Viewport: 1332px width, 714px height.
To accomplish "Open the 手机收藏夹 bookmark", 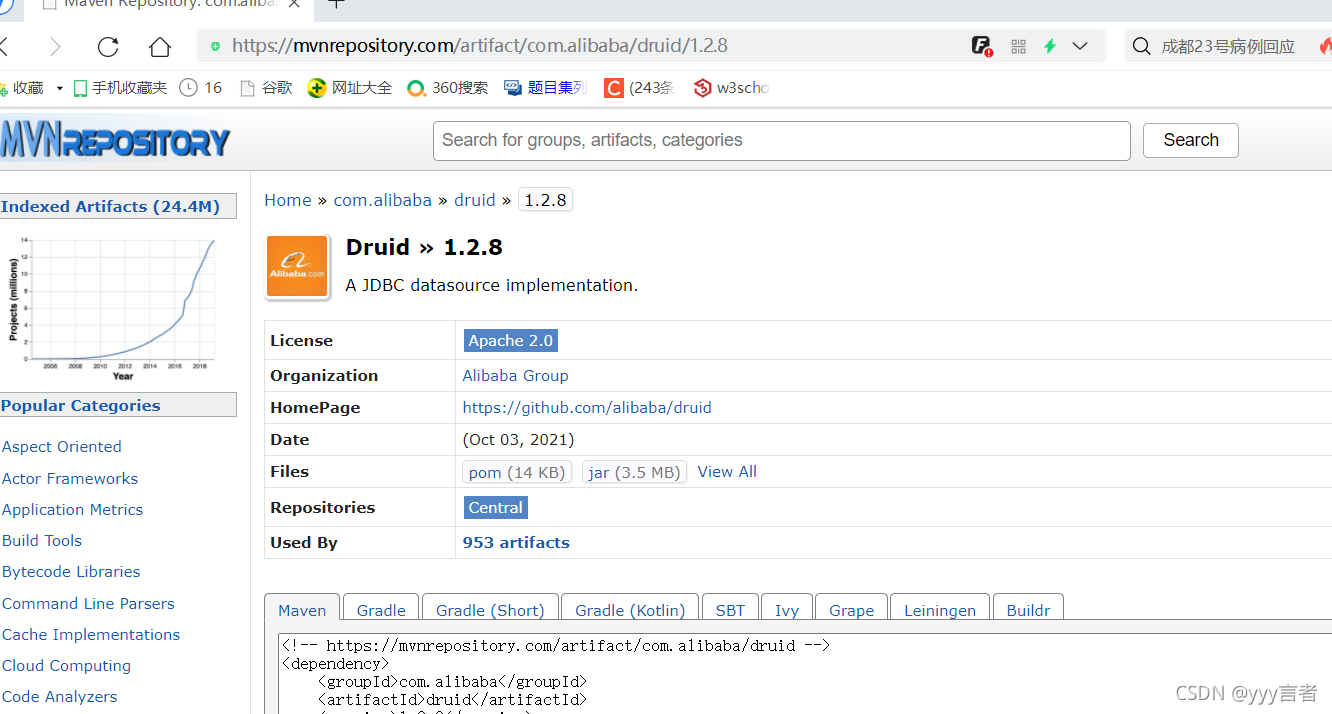I will click(x=120, y=88).
